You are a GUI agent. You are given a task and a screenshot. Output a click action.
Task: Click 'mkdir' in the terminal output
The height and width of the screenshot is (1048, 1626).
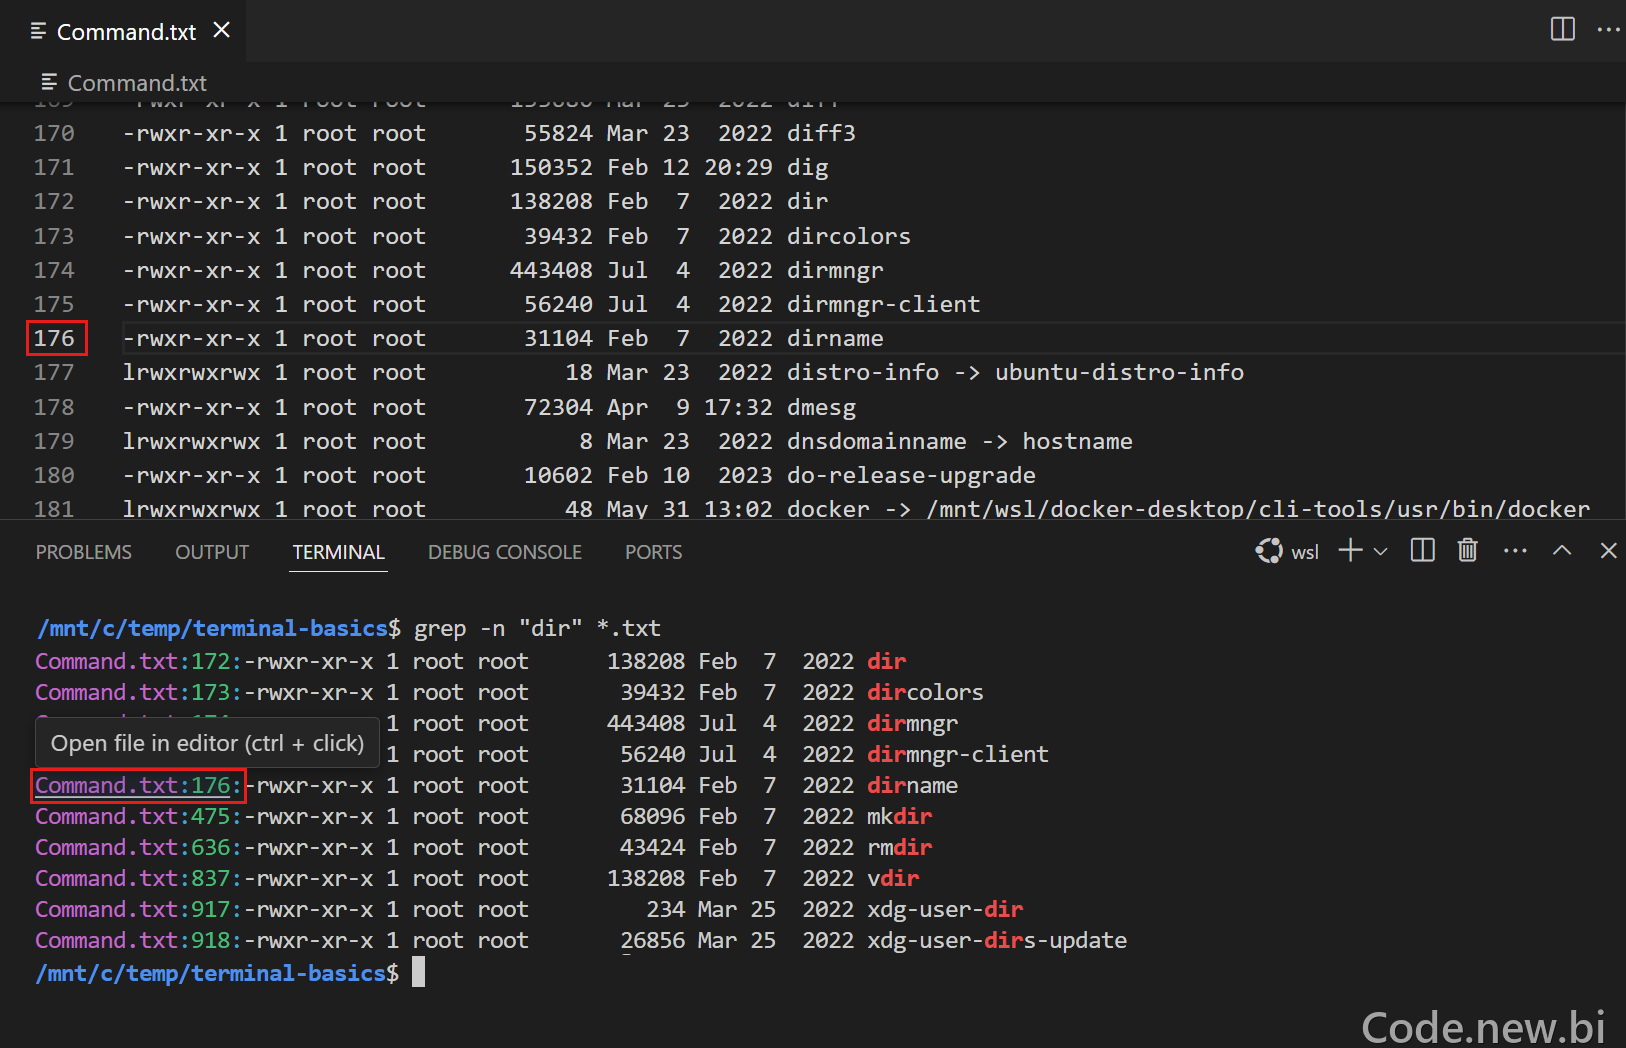point(900,816)
